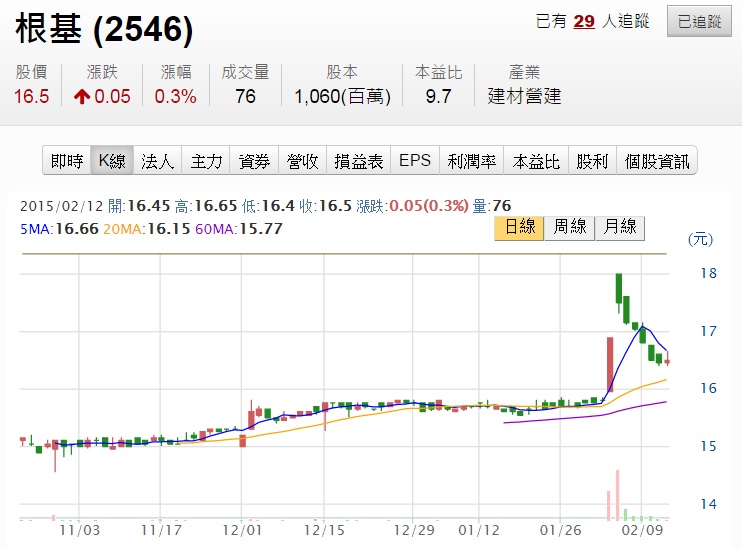742x549 pixels.
Task: Select the 損益表 tab
Action: pyautogui.click(x=359, y=161)
